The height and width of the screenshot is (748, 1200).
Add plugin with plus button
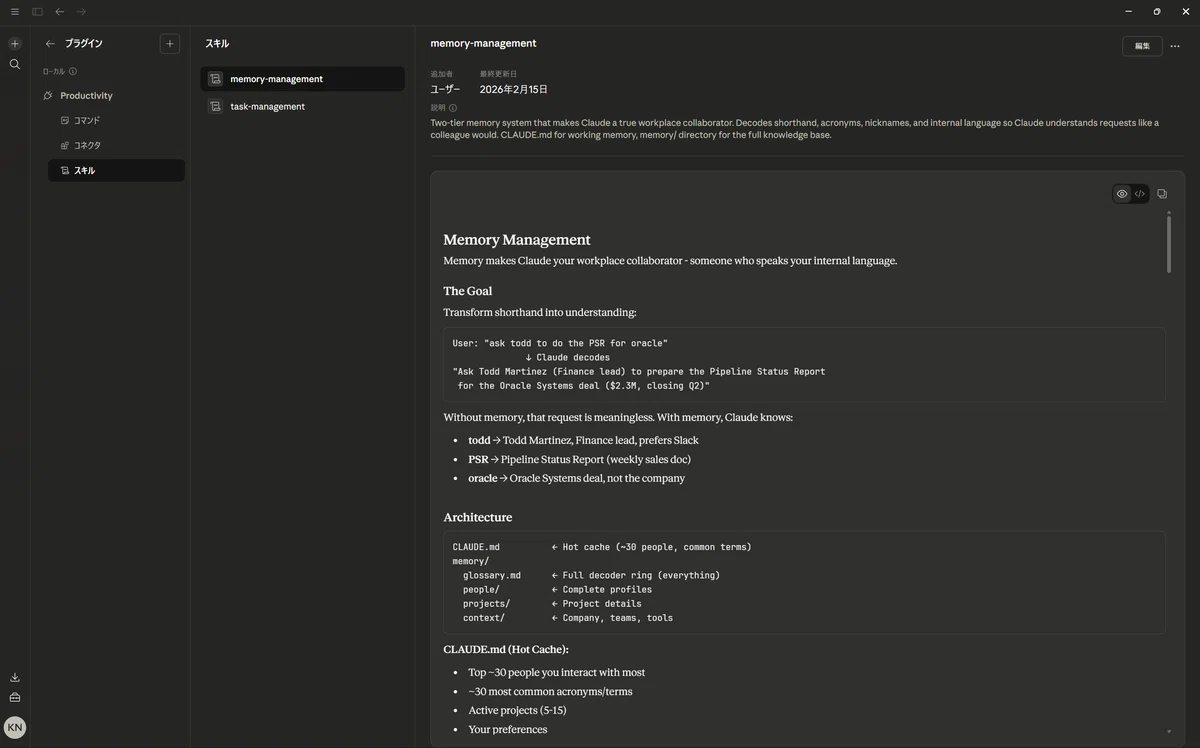[x=170, y=44]
